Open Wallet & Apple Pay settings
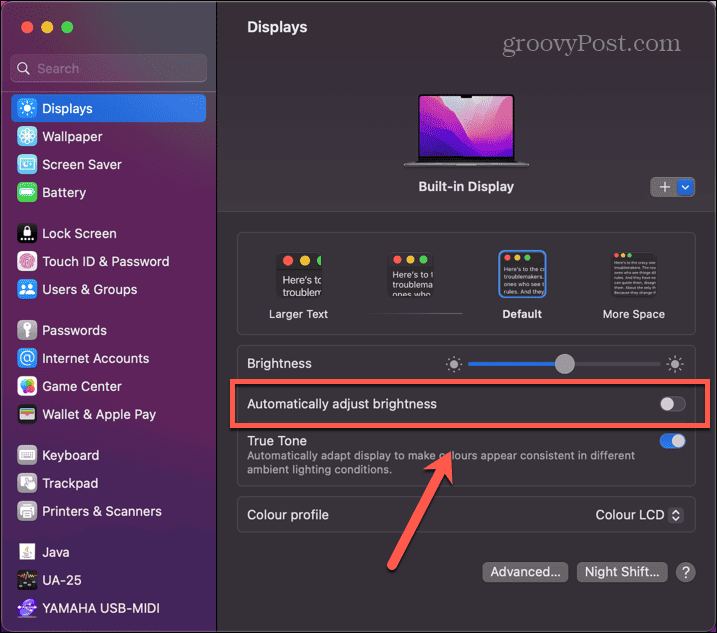 click(108, 414)
